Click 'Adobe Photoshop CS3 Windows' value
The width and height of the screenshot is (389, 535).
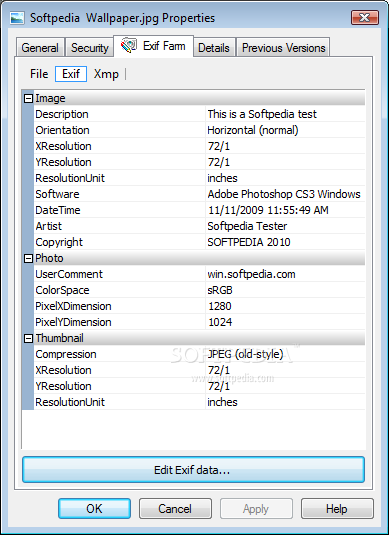(x=284, y=194)
